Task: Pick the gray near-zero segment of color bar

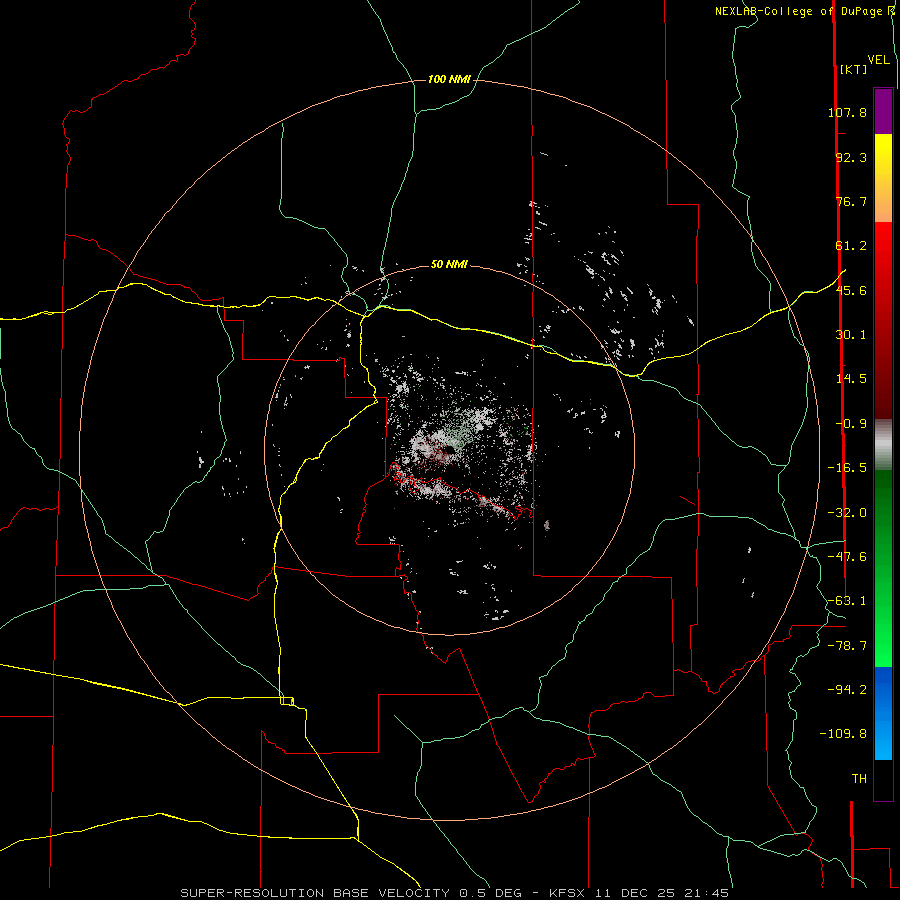Action: 883,445
